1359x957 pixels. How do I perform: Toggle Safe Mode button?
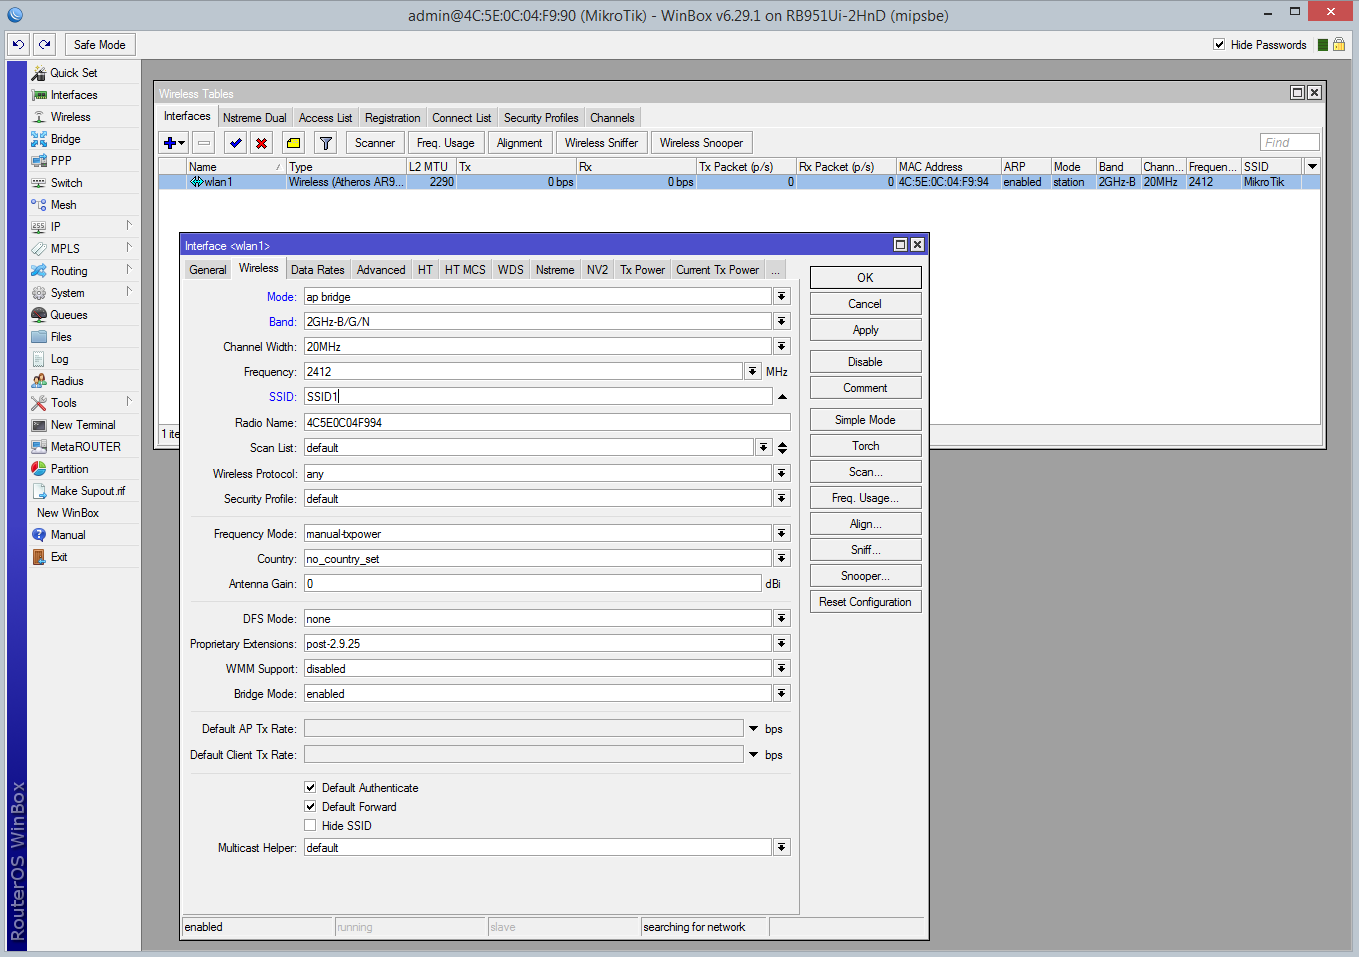point(99,44)
